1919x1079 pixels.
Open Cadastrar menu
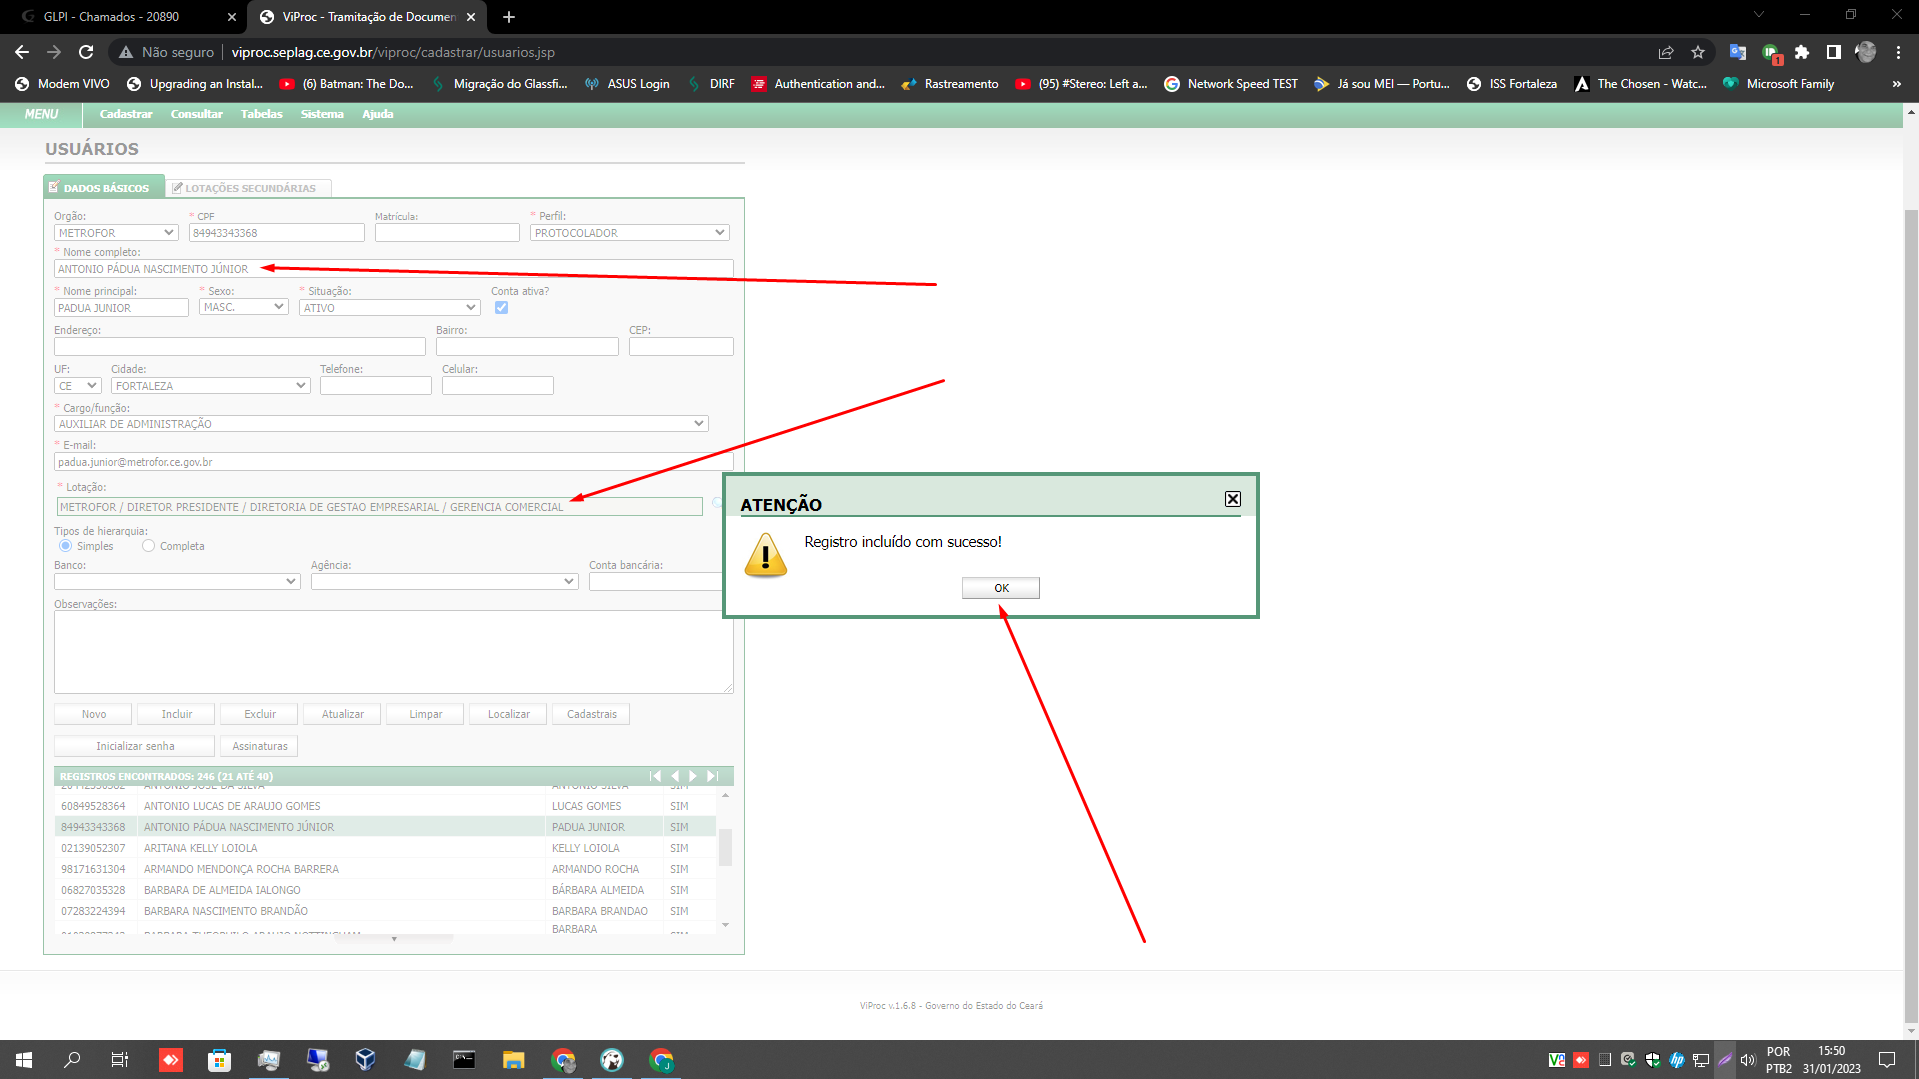[126, 114]
